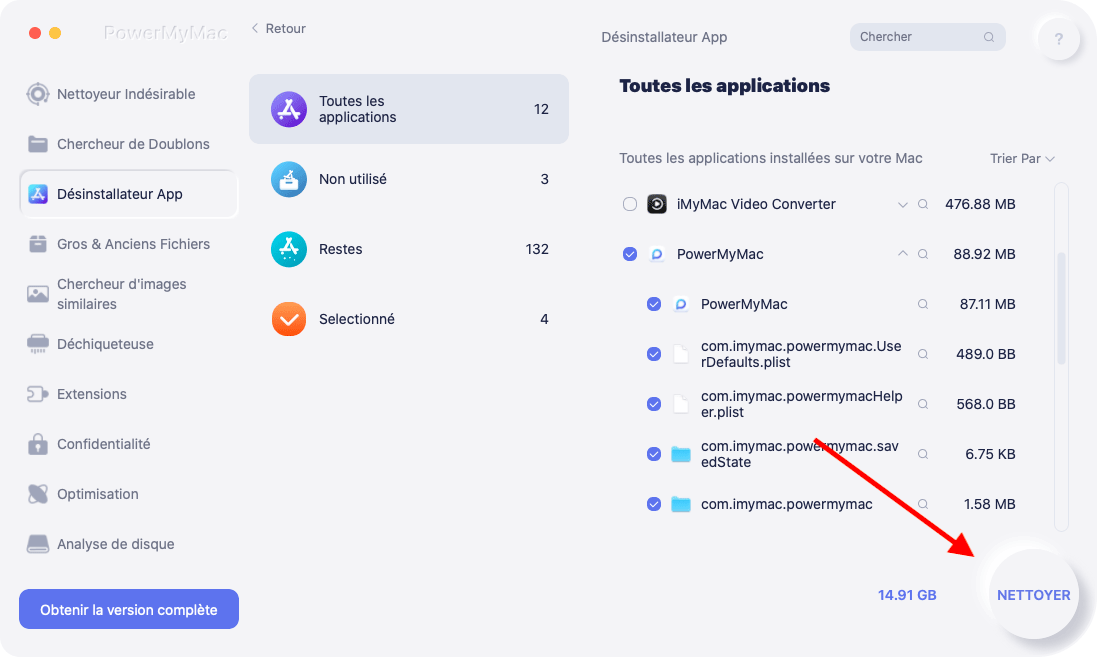Click the com.imymac.powermymac.savedState folder icon
This screenshot has height=657, width=1097.
click(x=681, y=454)
